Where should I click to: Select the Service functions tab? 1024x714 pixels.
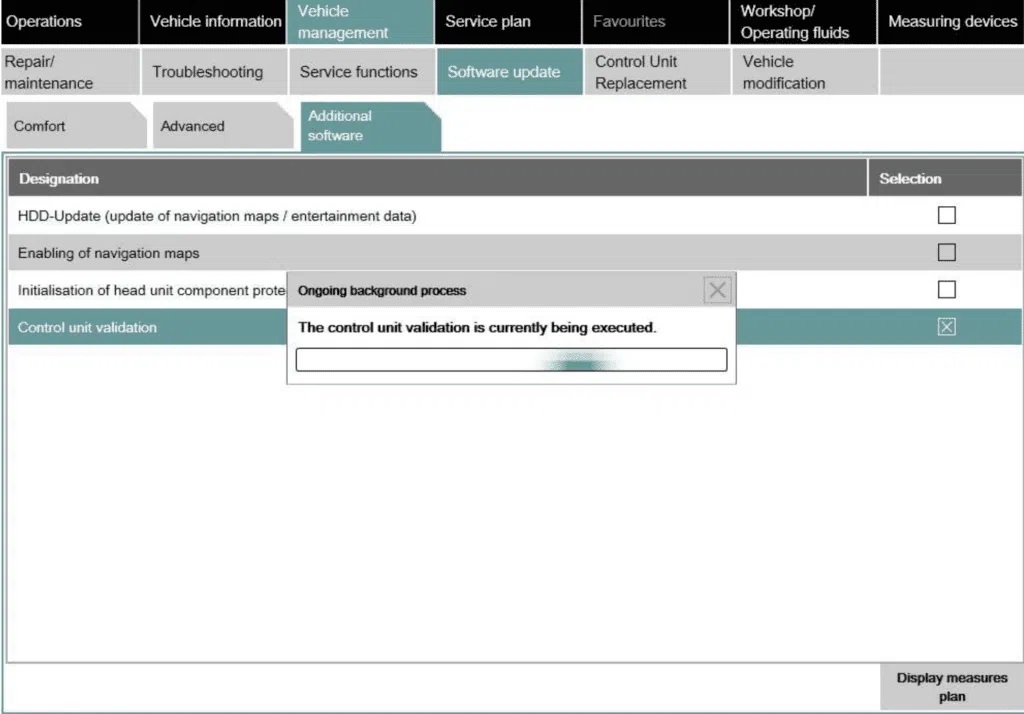tap(357, 71)
